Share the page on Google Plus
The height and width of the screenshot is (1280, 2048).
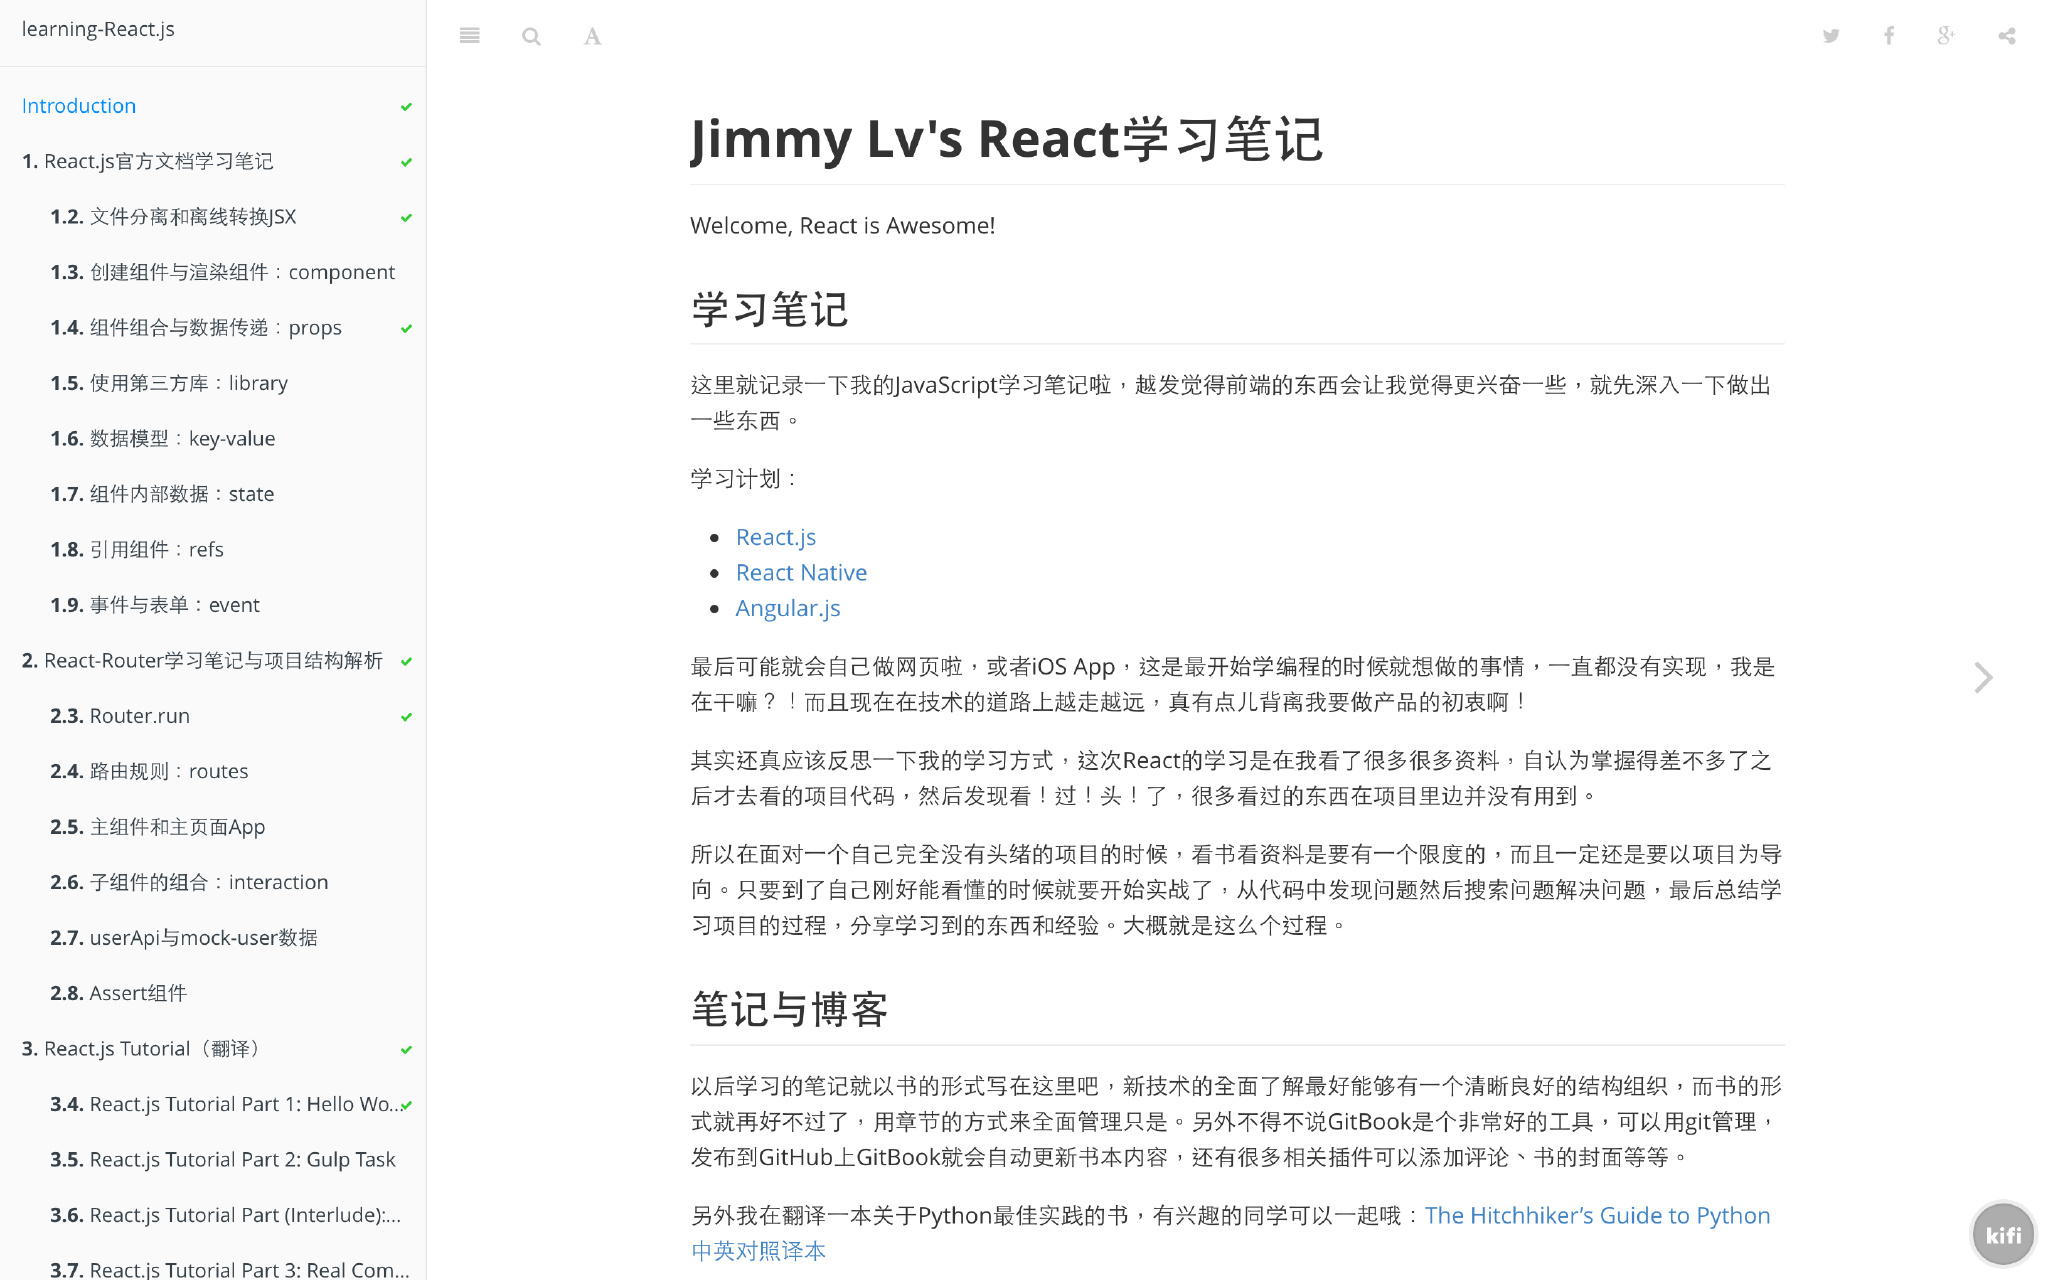coord(1945,36)
